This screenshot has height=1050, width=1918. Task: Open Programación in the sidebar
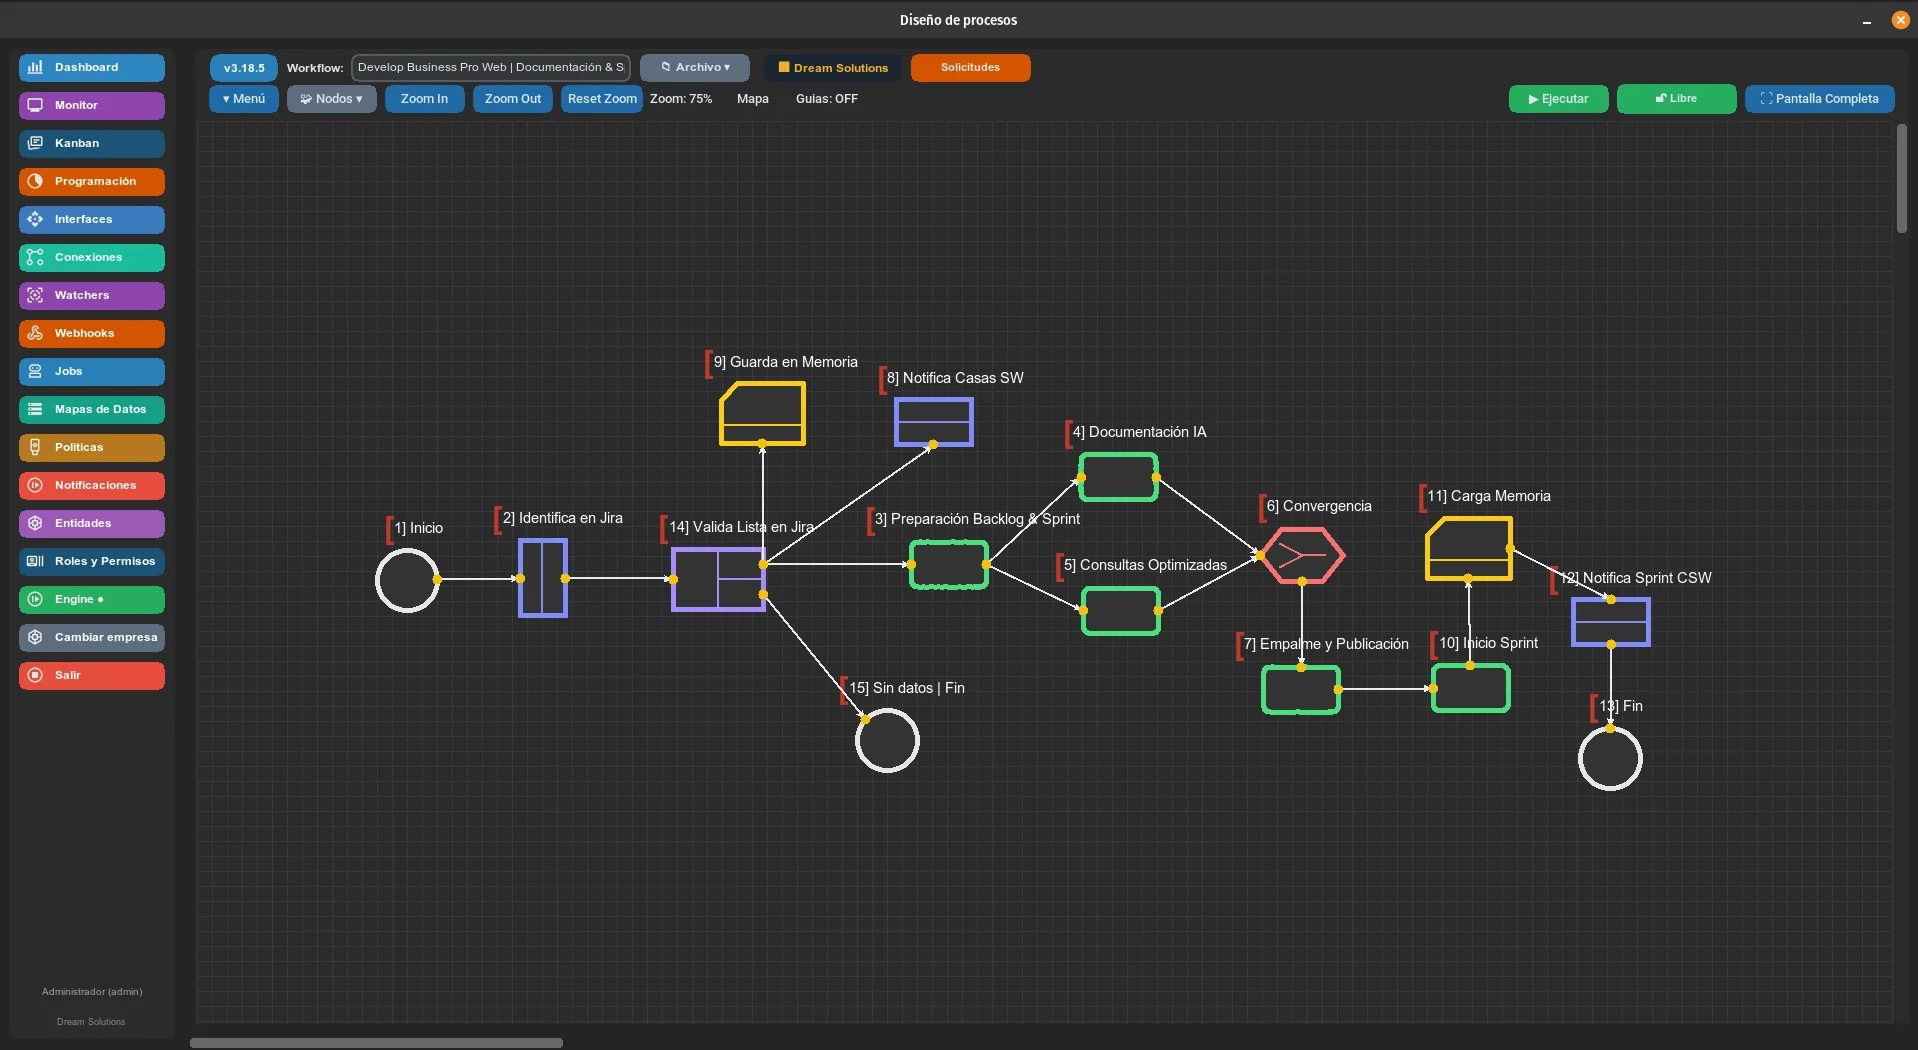point(91,181)
